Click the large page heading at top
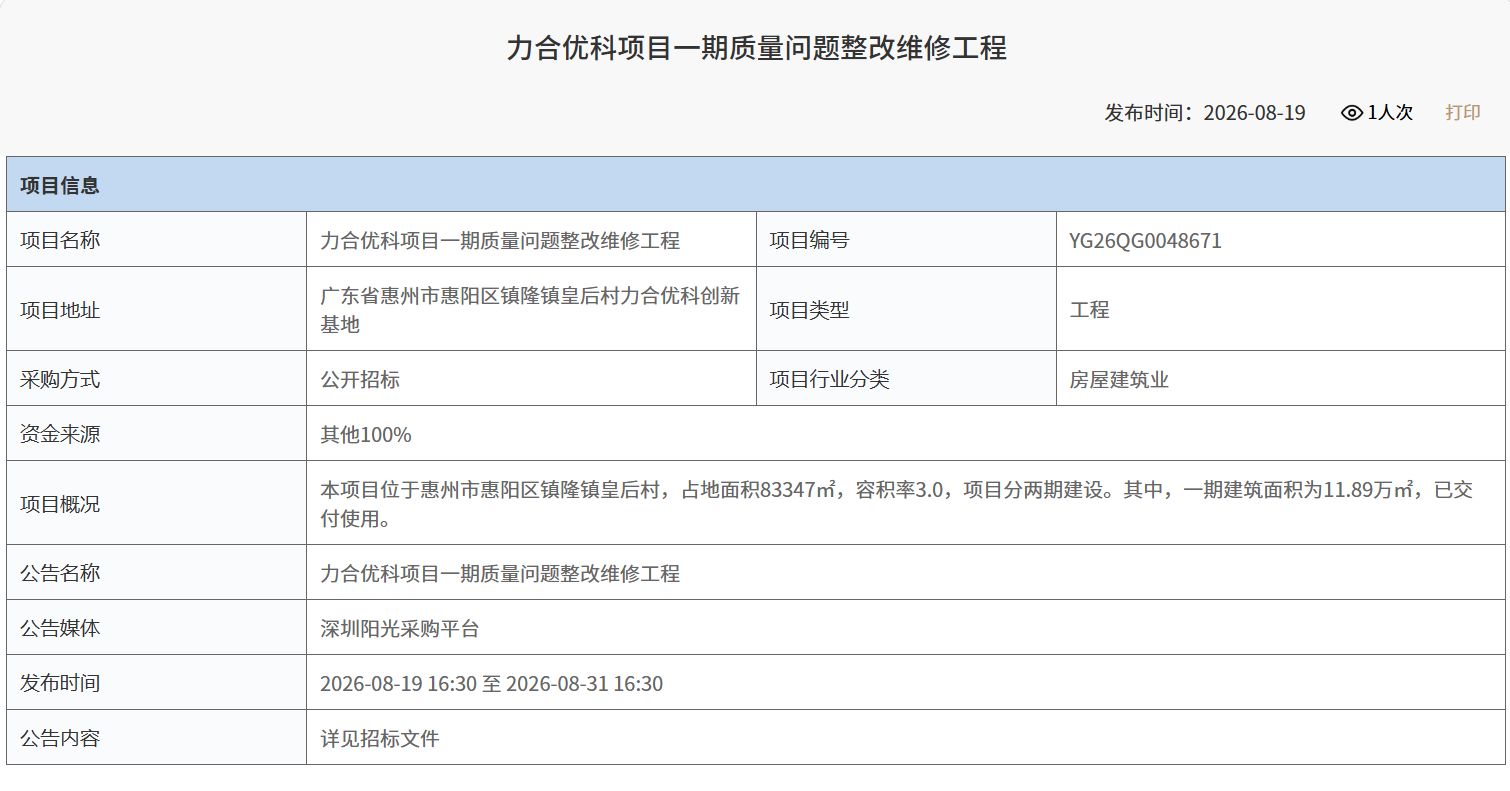Image resolution: width=1510 pixels, height=791 pixels. 756,48
